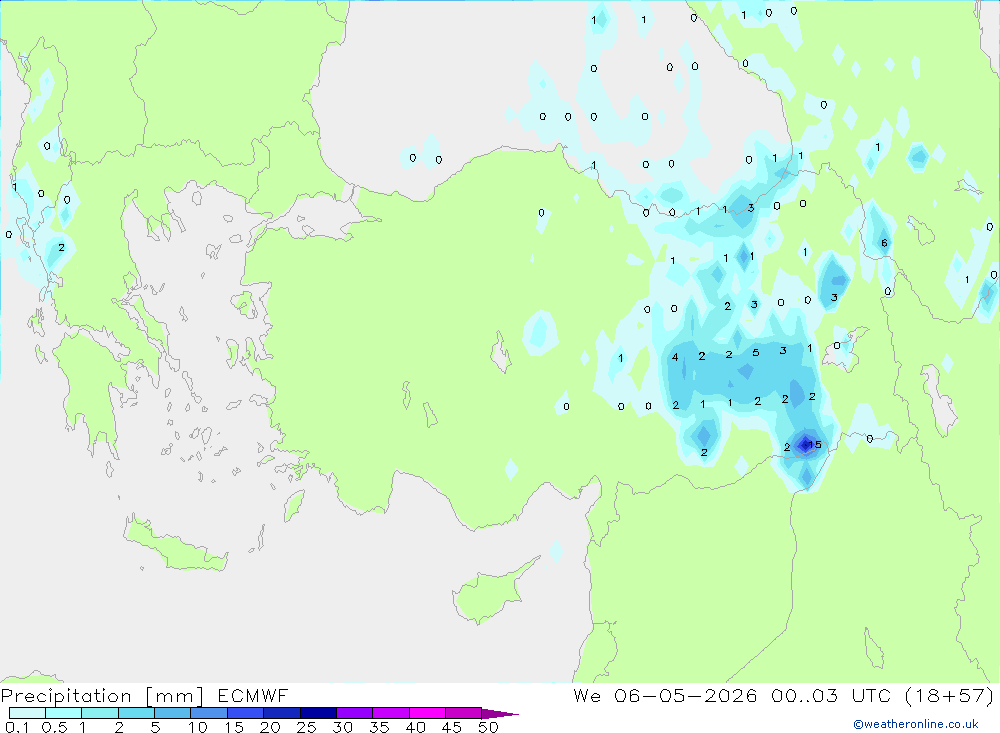Click the '00..03 UTC' time range text

(x=831, y=696)
